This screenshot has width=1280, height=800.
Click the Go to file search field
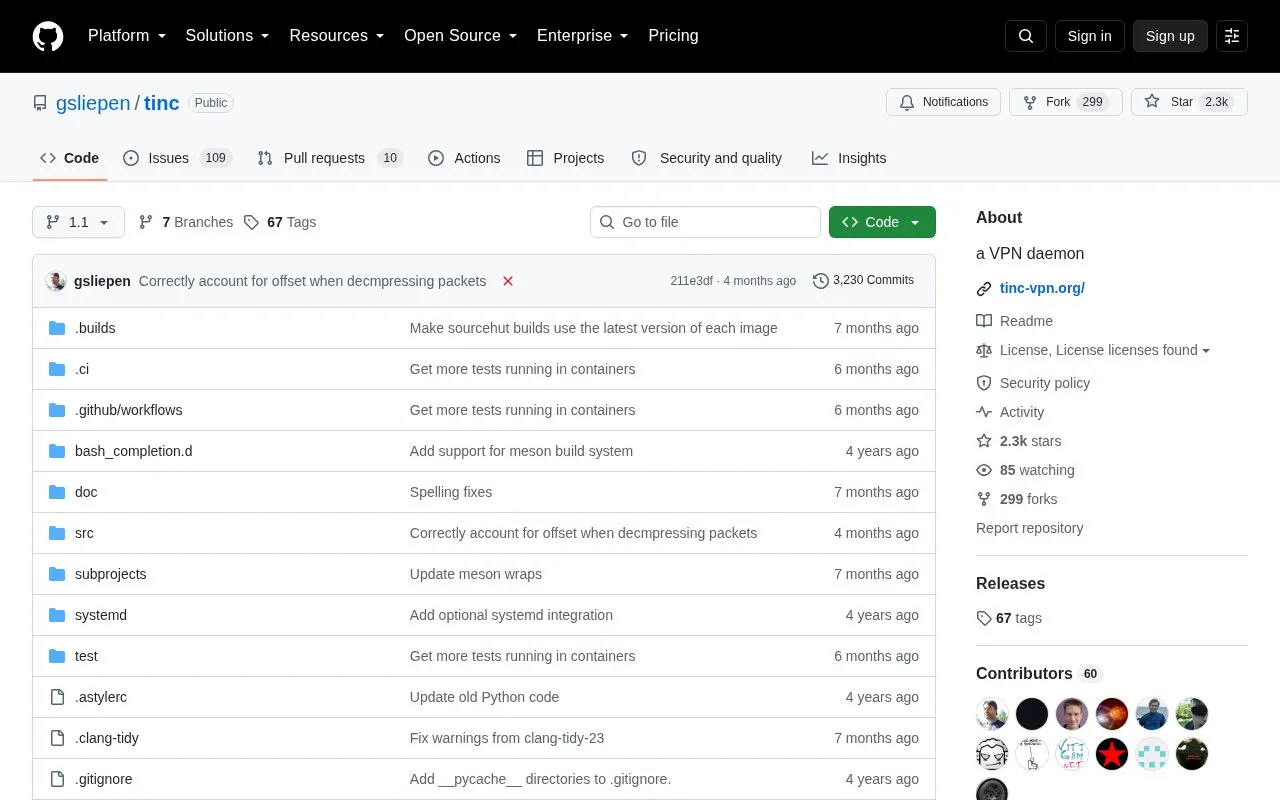click(705, 222)
